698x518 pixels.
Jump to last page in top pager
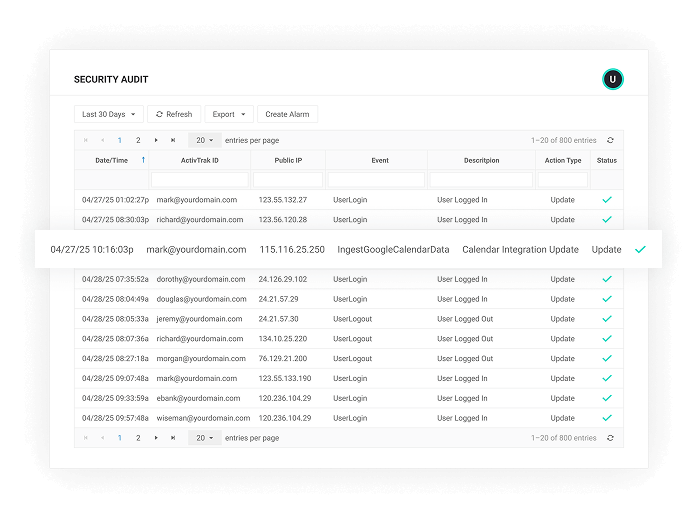(173, 141)
